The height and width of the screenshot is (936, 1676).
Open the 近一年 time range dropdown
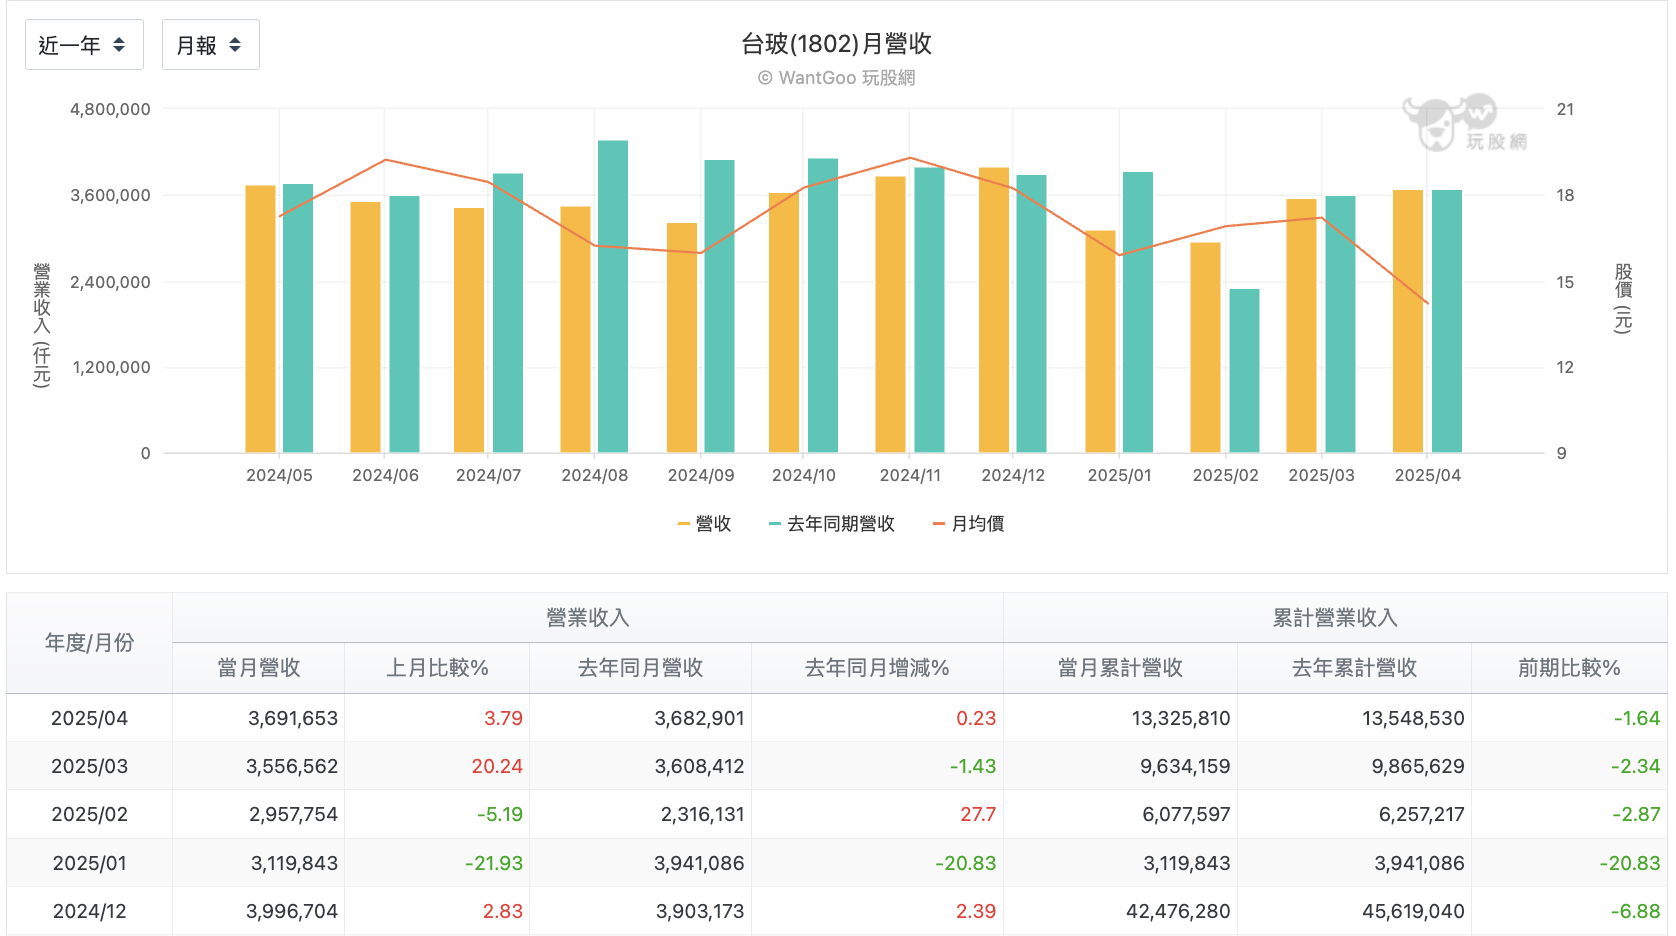(x=84, y=45)
